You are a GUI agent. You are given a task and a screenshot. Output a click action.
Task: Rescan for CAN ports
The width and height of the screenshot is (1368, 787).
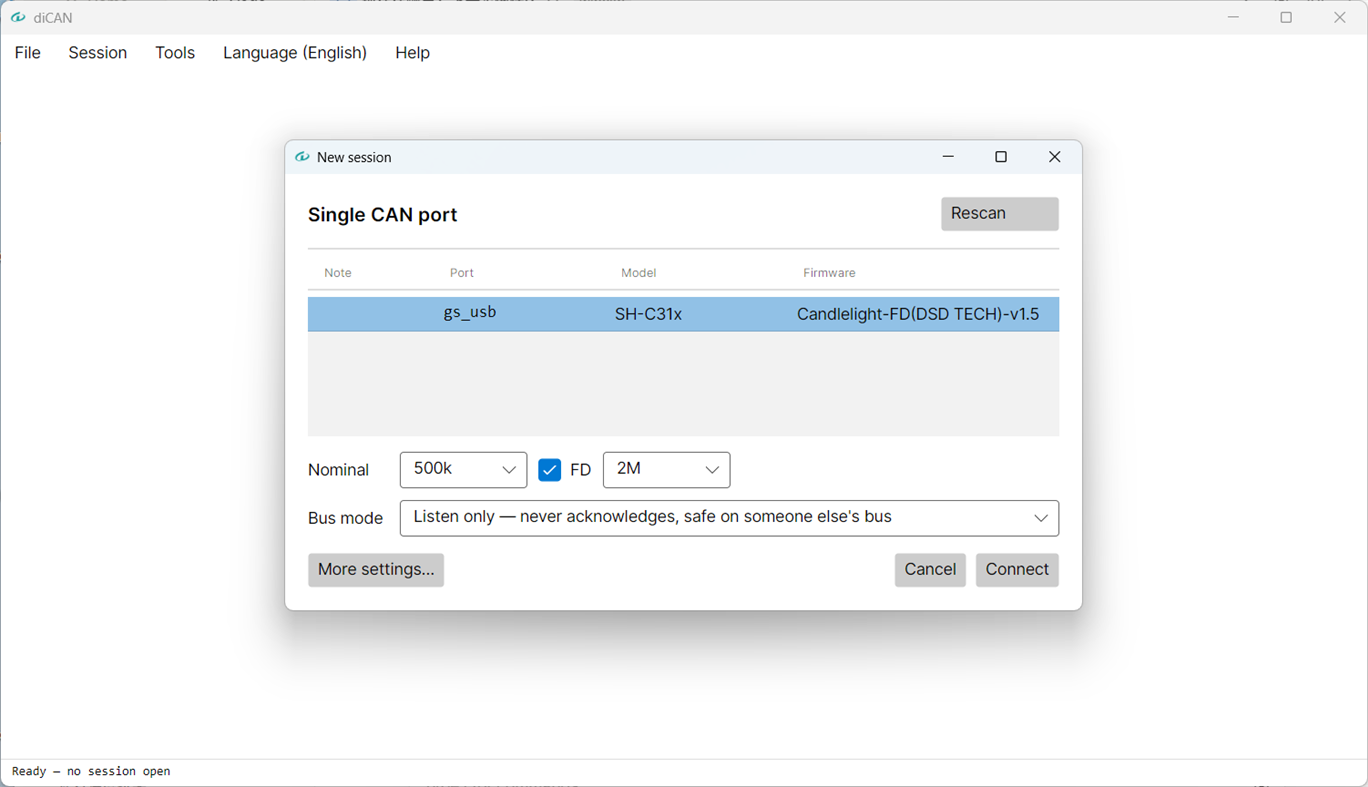[1000, 214]
